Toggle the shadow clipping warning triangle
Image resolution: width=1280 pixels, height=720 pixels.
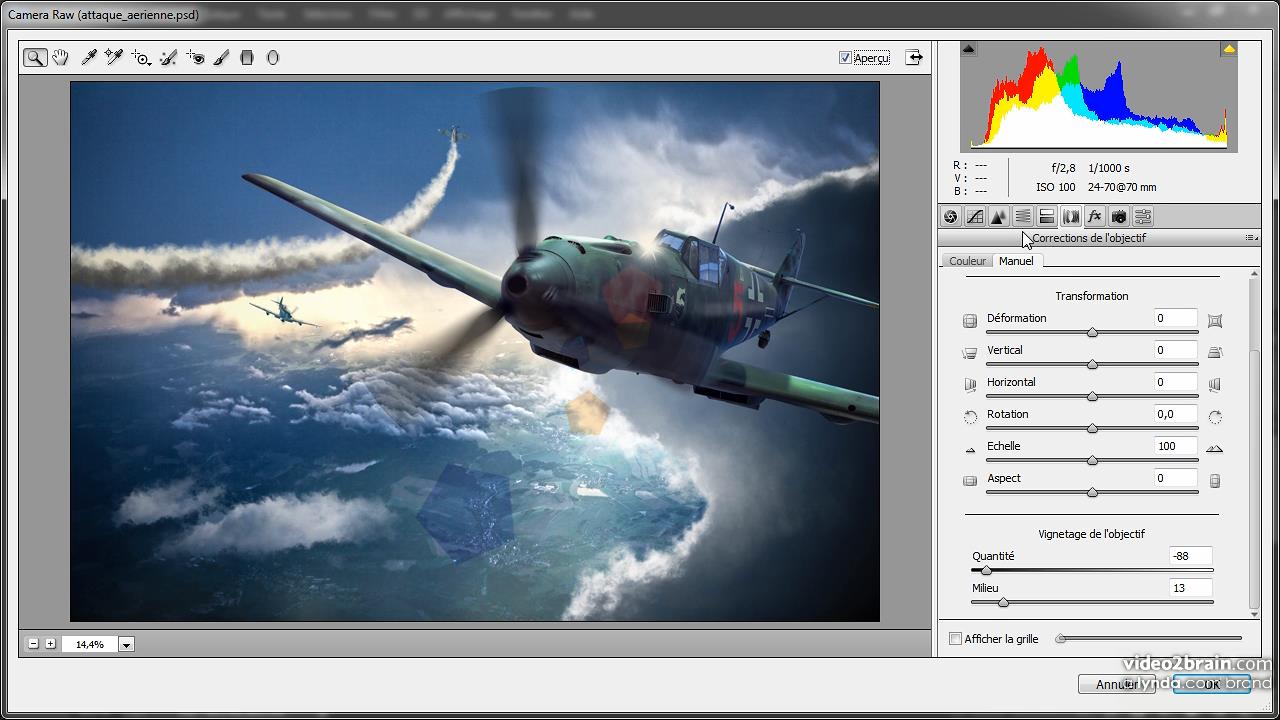(x=968, y=49)
